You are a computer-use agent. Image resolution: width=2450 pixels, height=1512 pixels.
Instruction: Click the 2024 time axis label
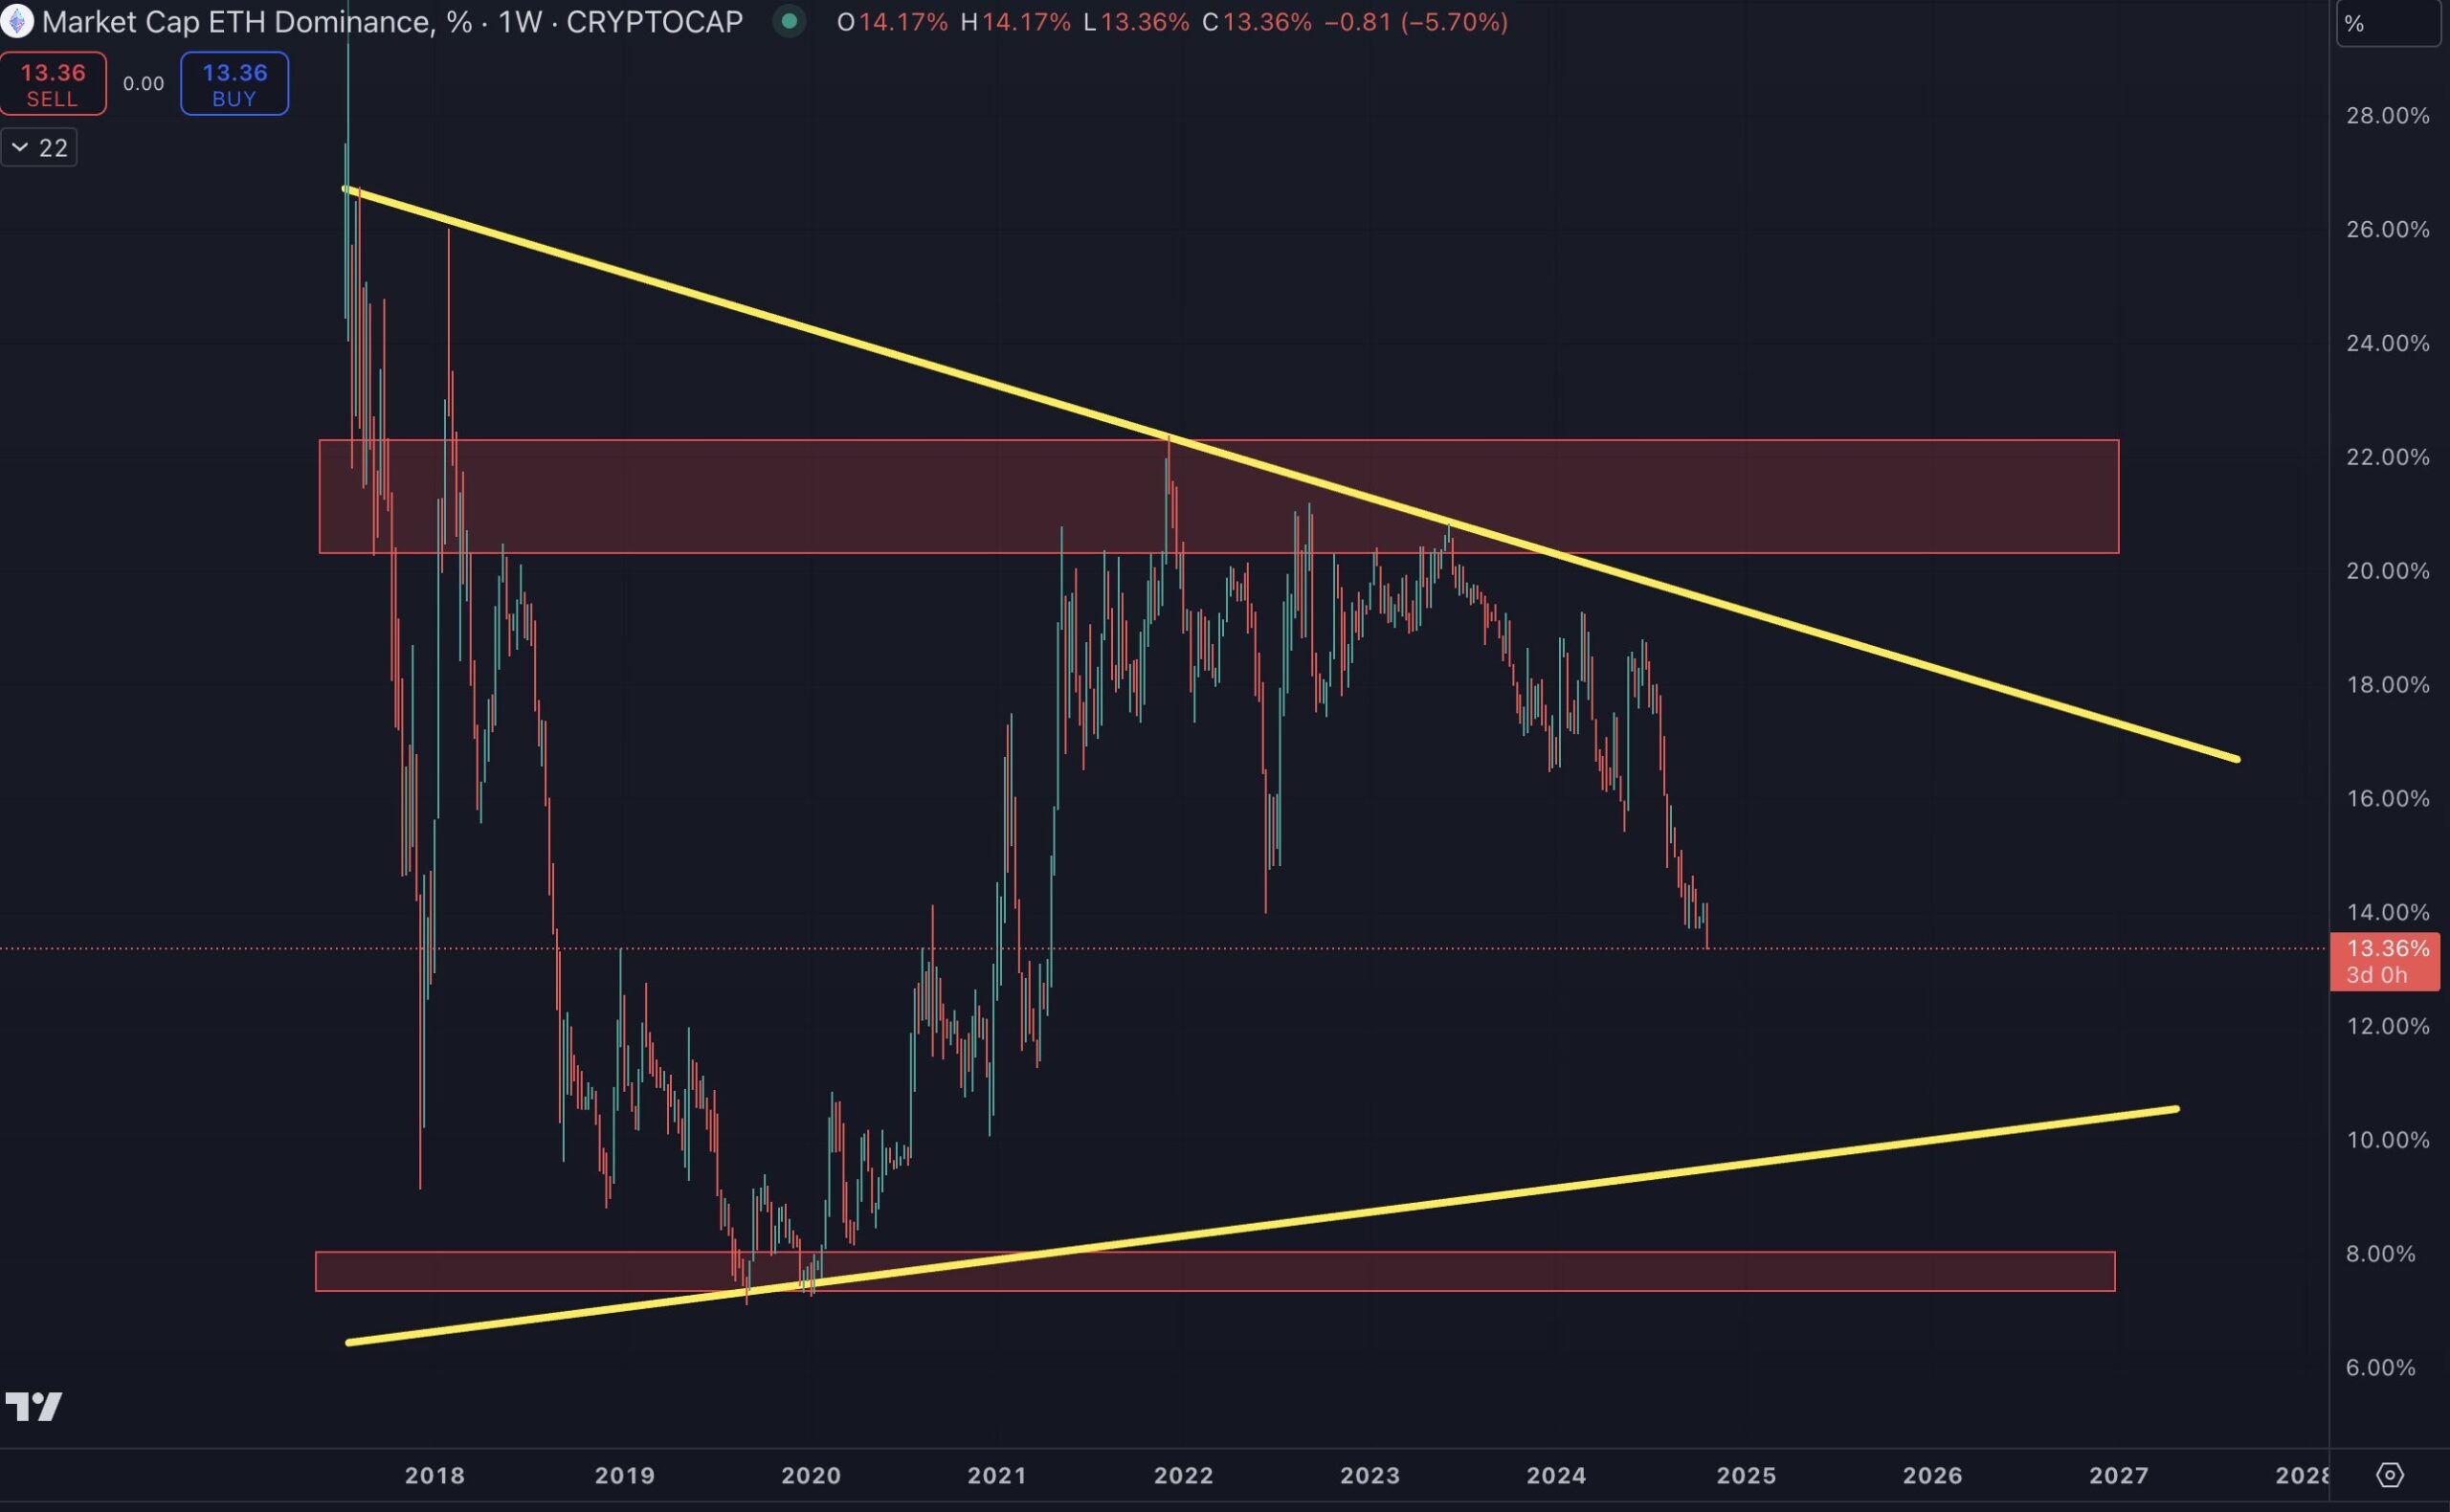click(x=1557, y=1475)
